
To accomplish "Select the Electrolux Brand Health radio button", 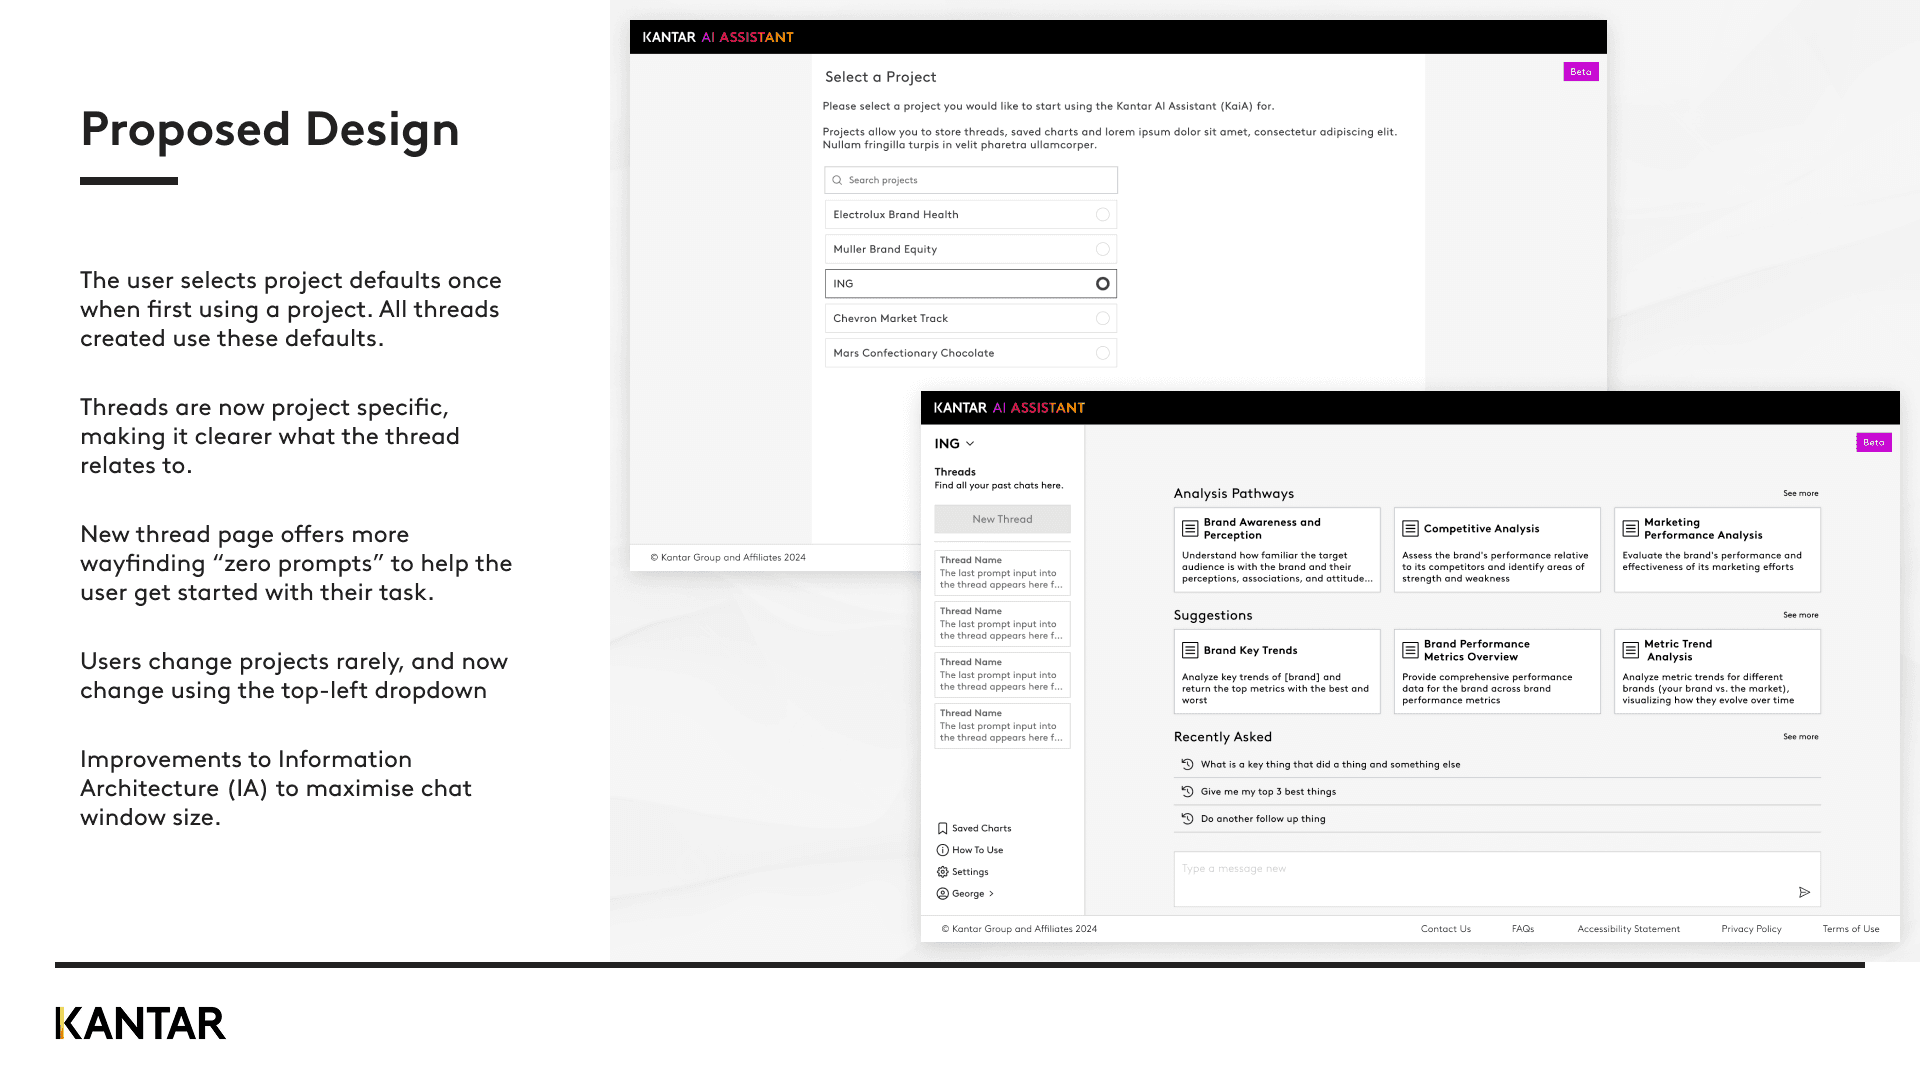I will 1102,214.
